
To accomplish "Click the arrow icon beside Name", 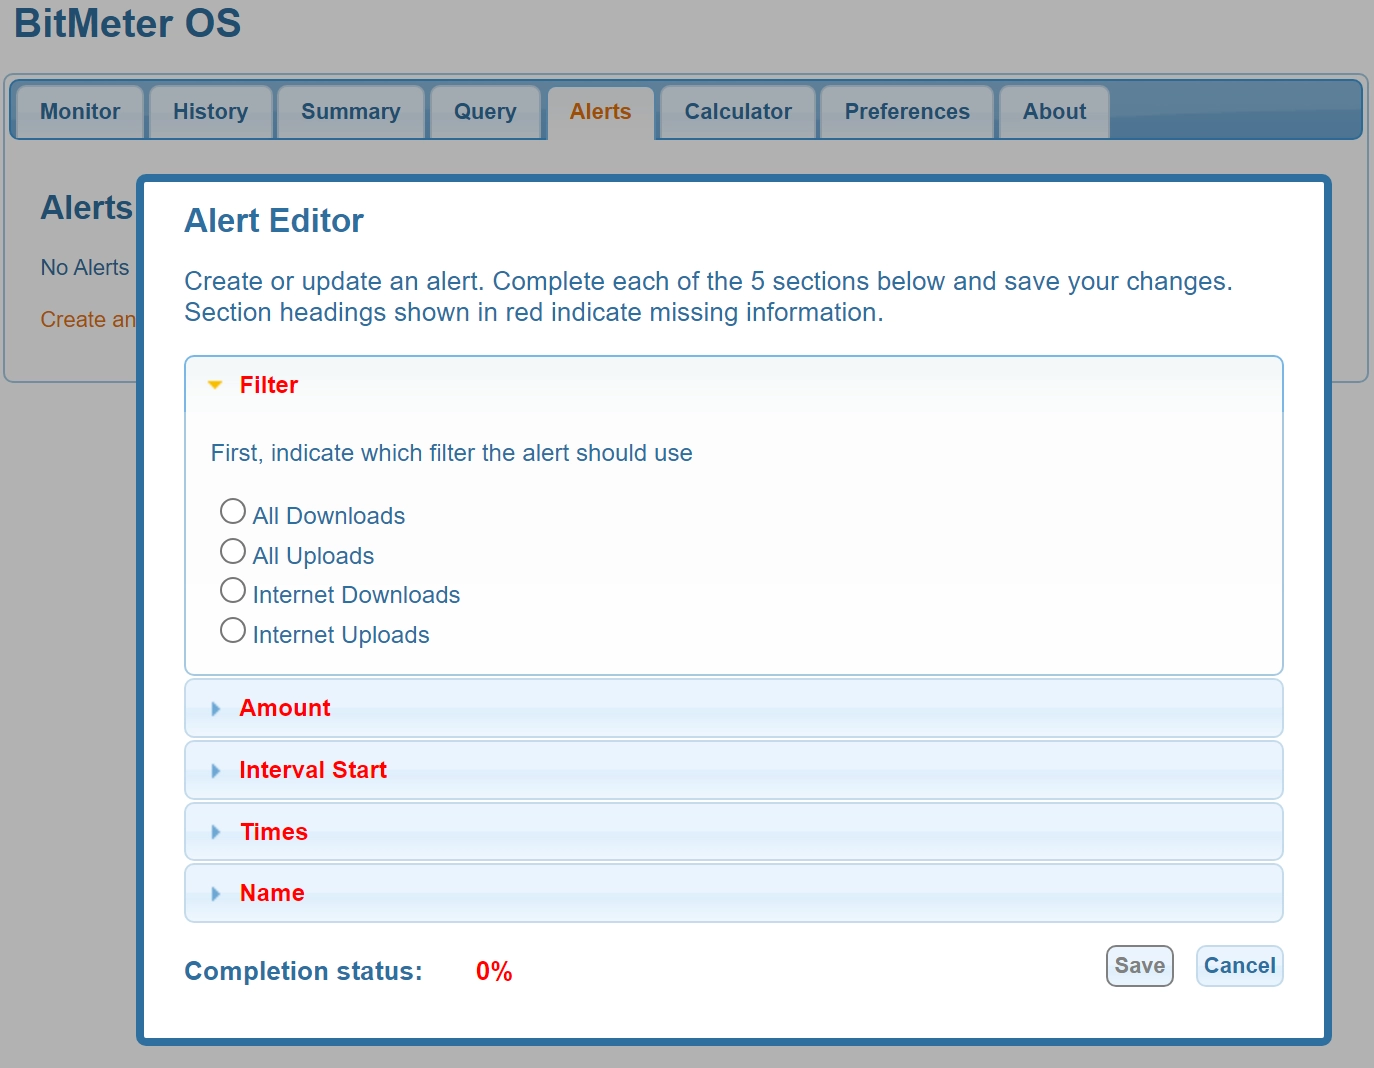I will [215, 894].
